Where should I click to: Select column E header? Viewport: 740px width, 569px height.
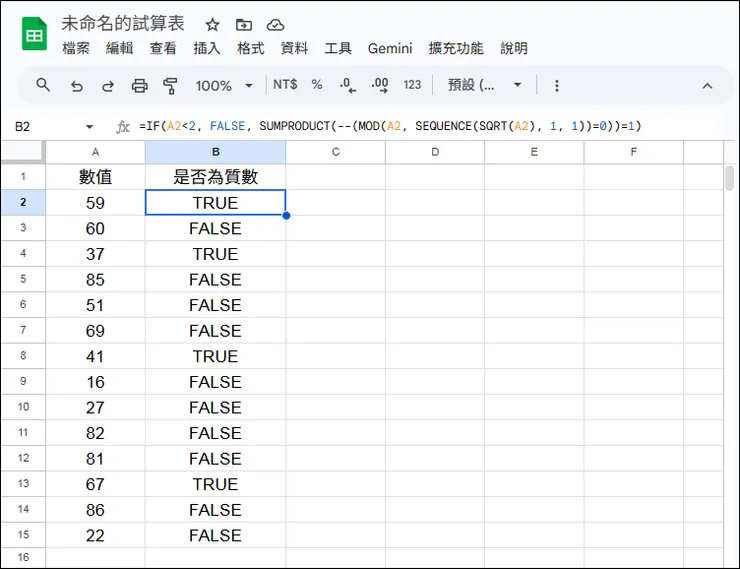click(534, 152)
